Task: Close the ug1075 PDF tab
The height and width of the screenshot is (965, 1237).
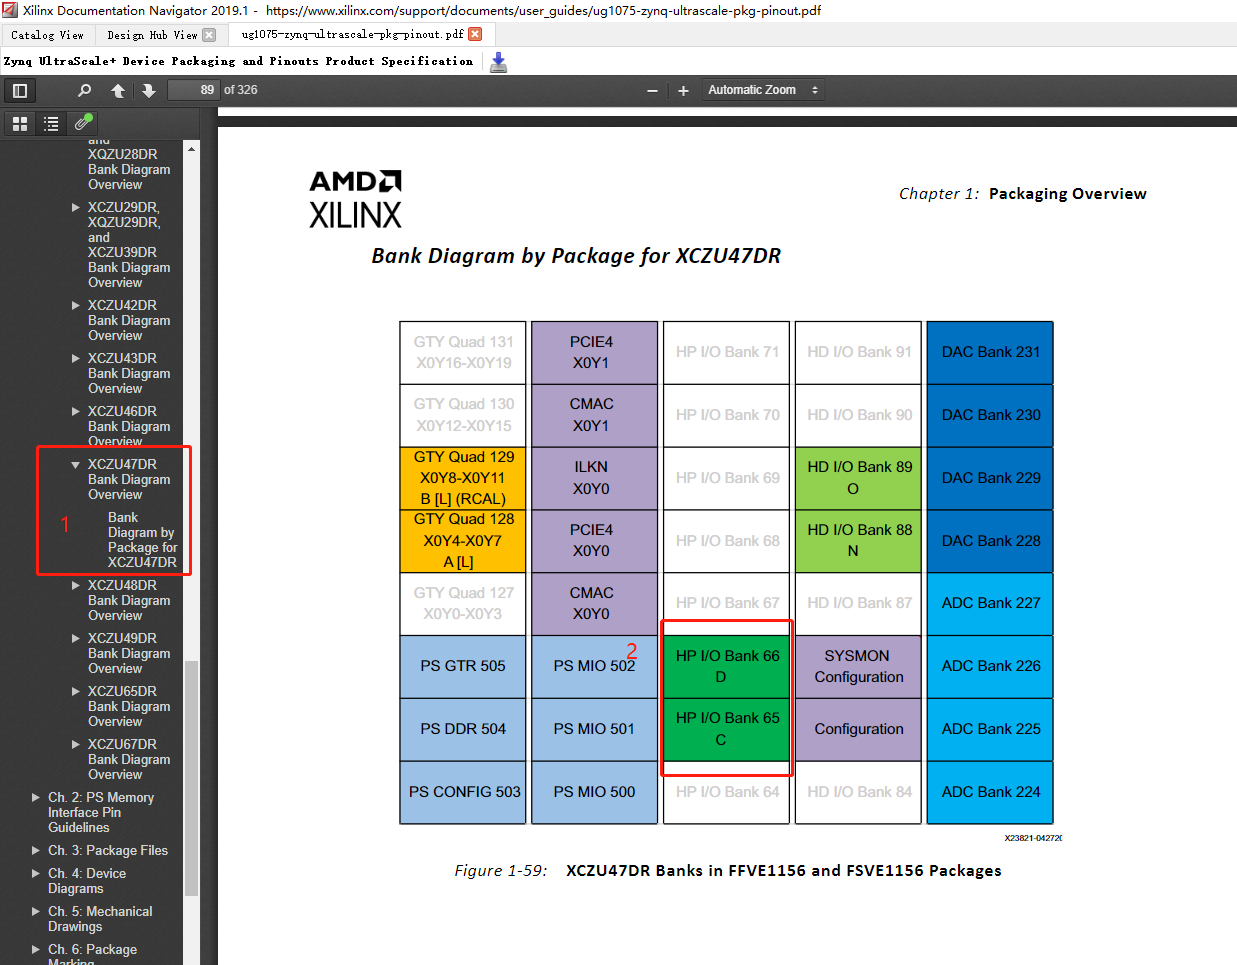Action: coord(475,34)
